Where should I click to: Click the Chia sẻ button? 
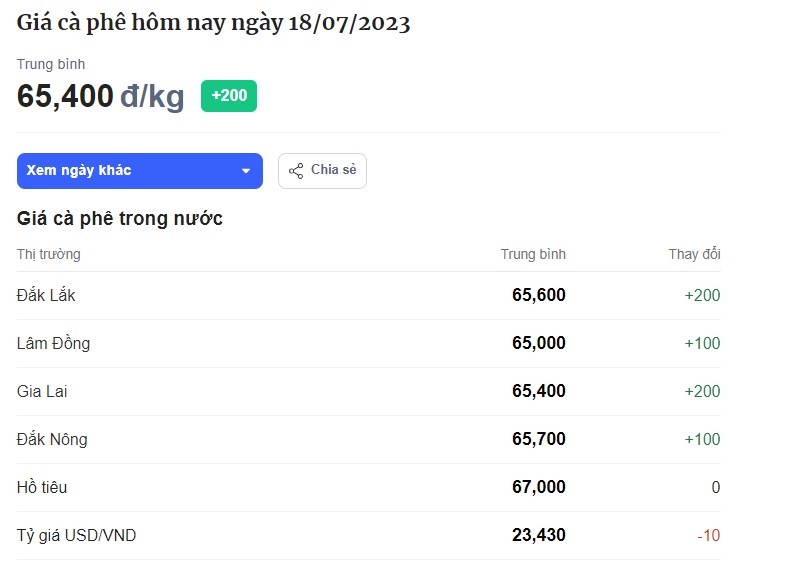[322, 171]
